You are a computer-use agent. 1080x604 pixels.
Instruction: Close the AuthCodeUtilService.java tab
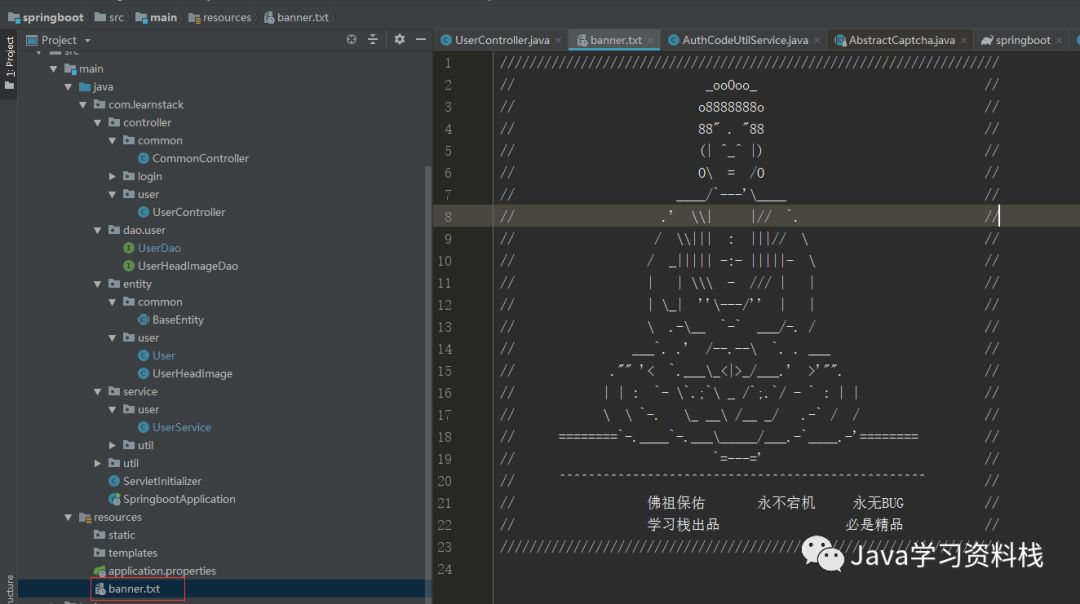click(x=817, y=41)
